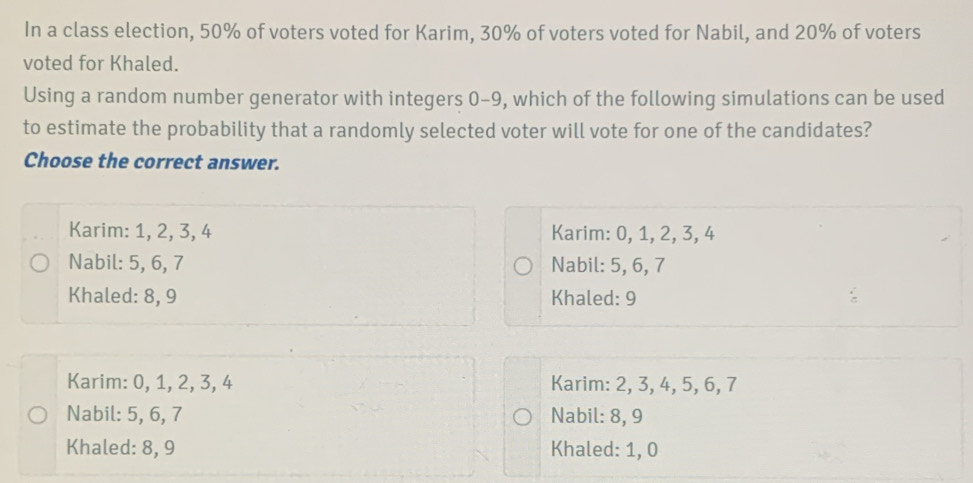Click the "Karim: 1, 2, 3, 4" answer text

tap(139, 232)
